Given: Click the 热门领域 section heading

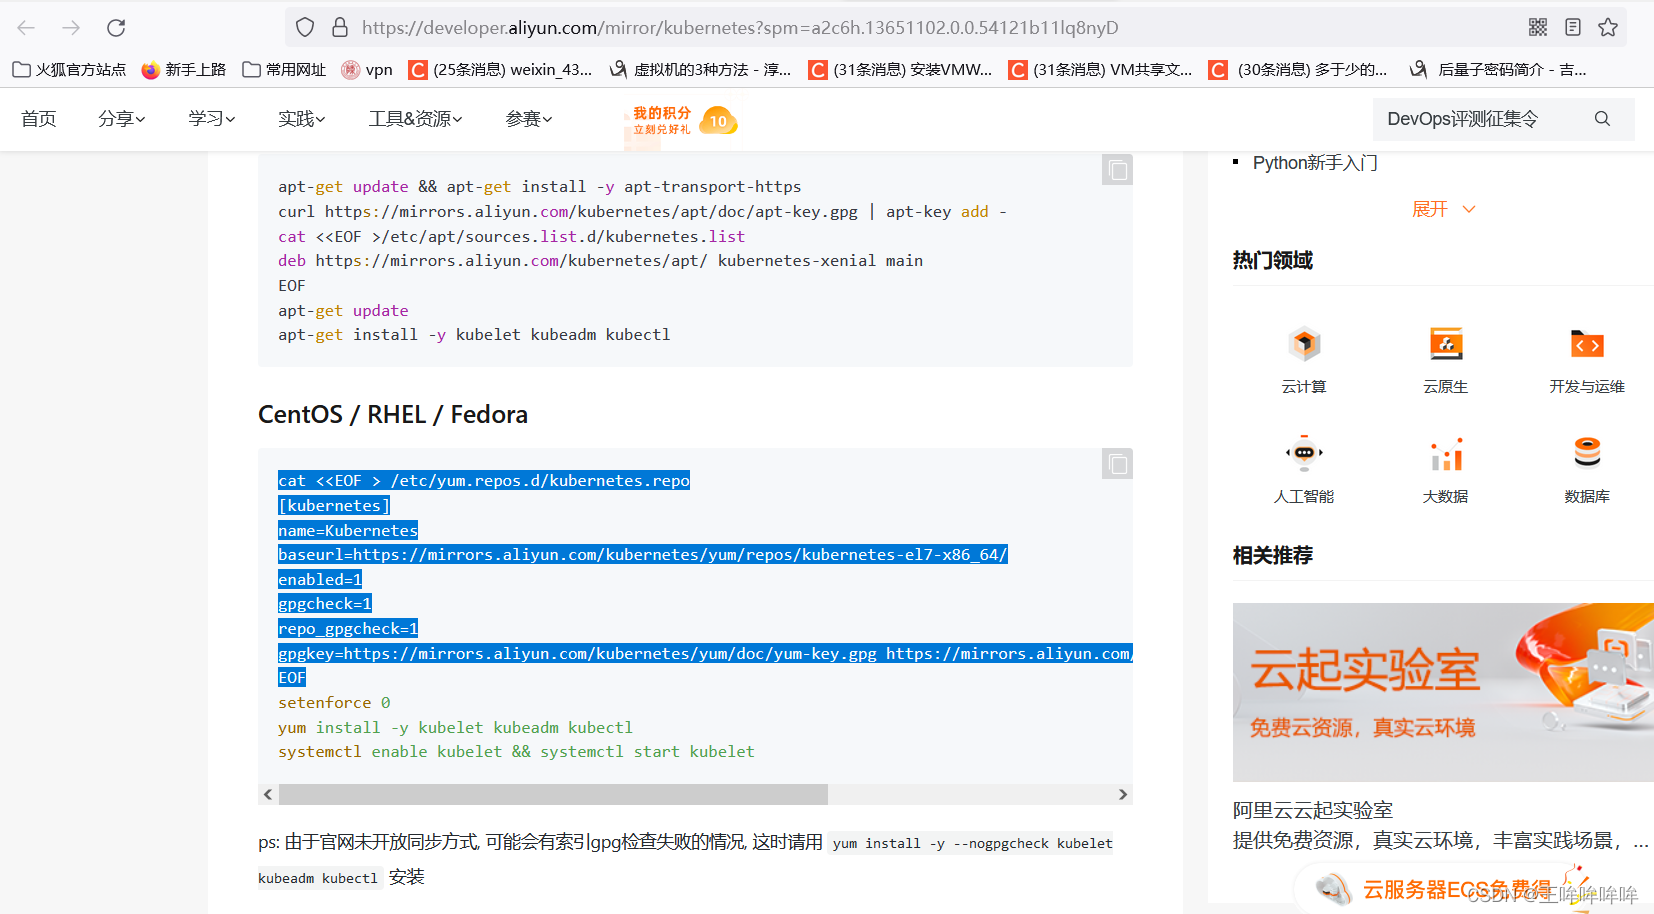Looking at the screenshot, I should coord(1272,260).
